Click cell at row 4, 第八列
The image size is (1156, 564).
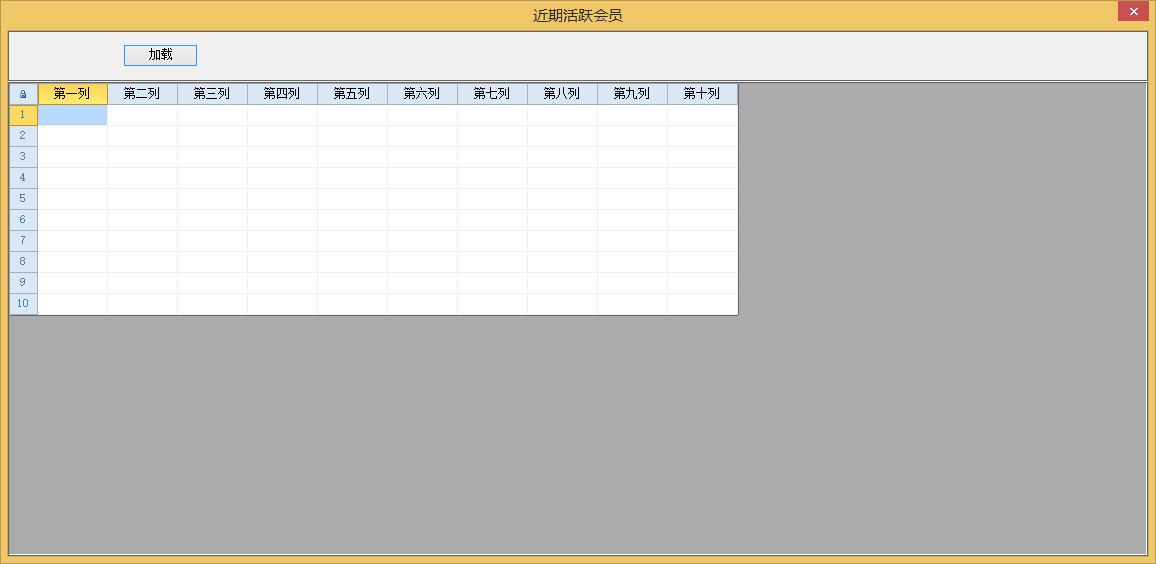point(562,178)
